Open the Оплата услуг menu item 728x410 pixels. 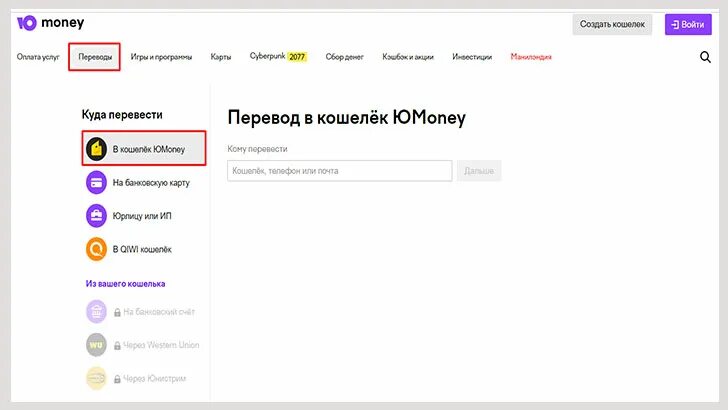click(38, 57)
